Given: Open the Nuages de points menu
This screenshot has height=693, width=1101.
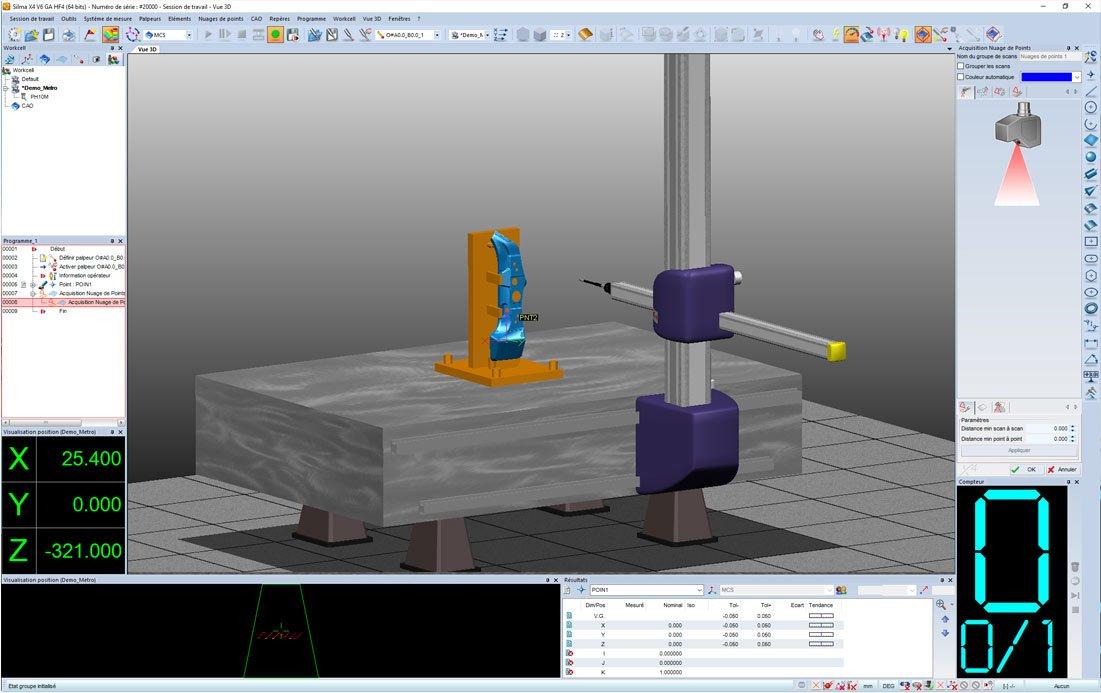Looking at the screenshot, I should pyautogui.click(x=220, y=19).
